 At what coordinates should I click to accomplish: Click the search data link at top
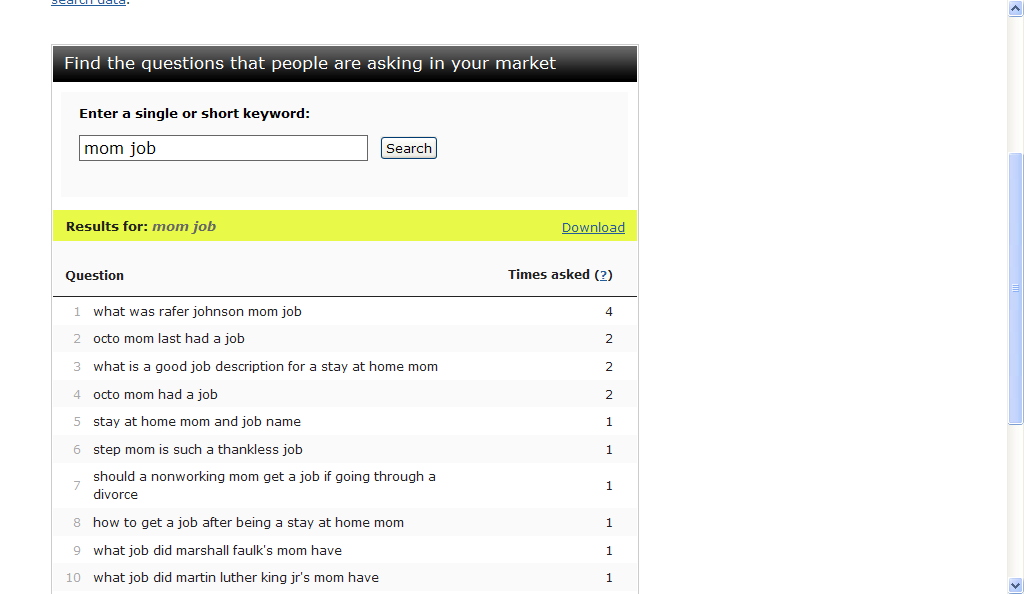[x=89, y=3]
